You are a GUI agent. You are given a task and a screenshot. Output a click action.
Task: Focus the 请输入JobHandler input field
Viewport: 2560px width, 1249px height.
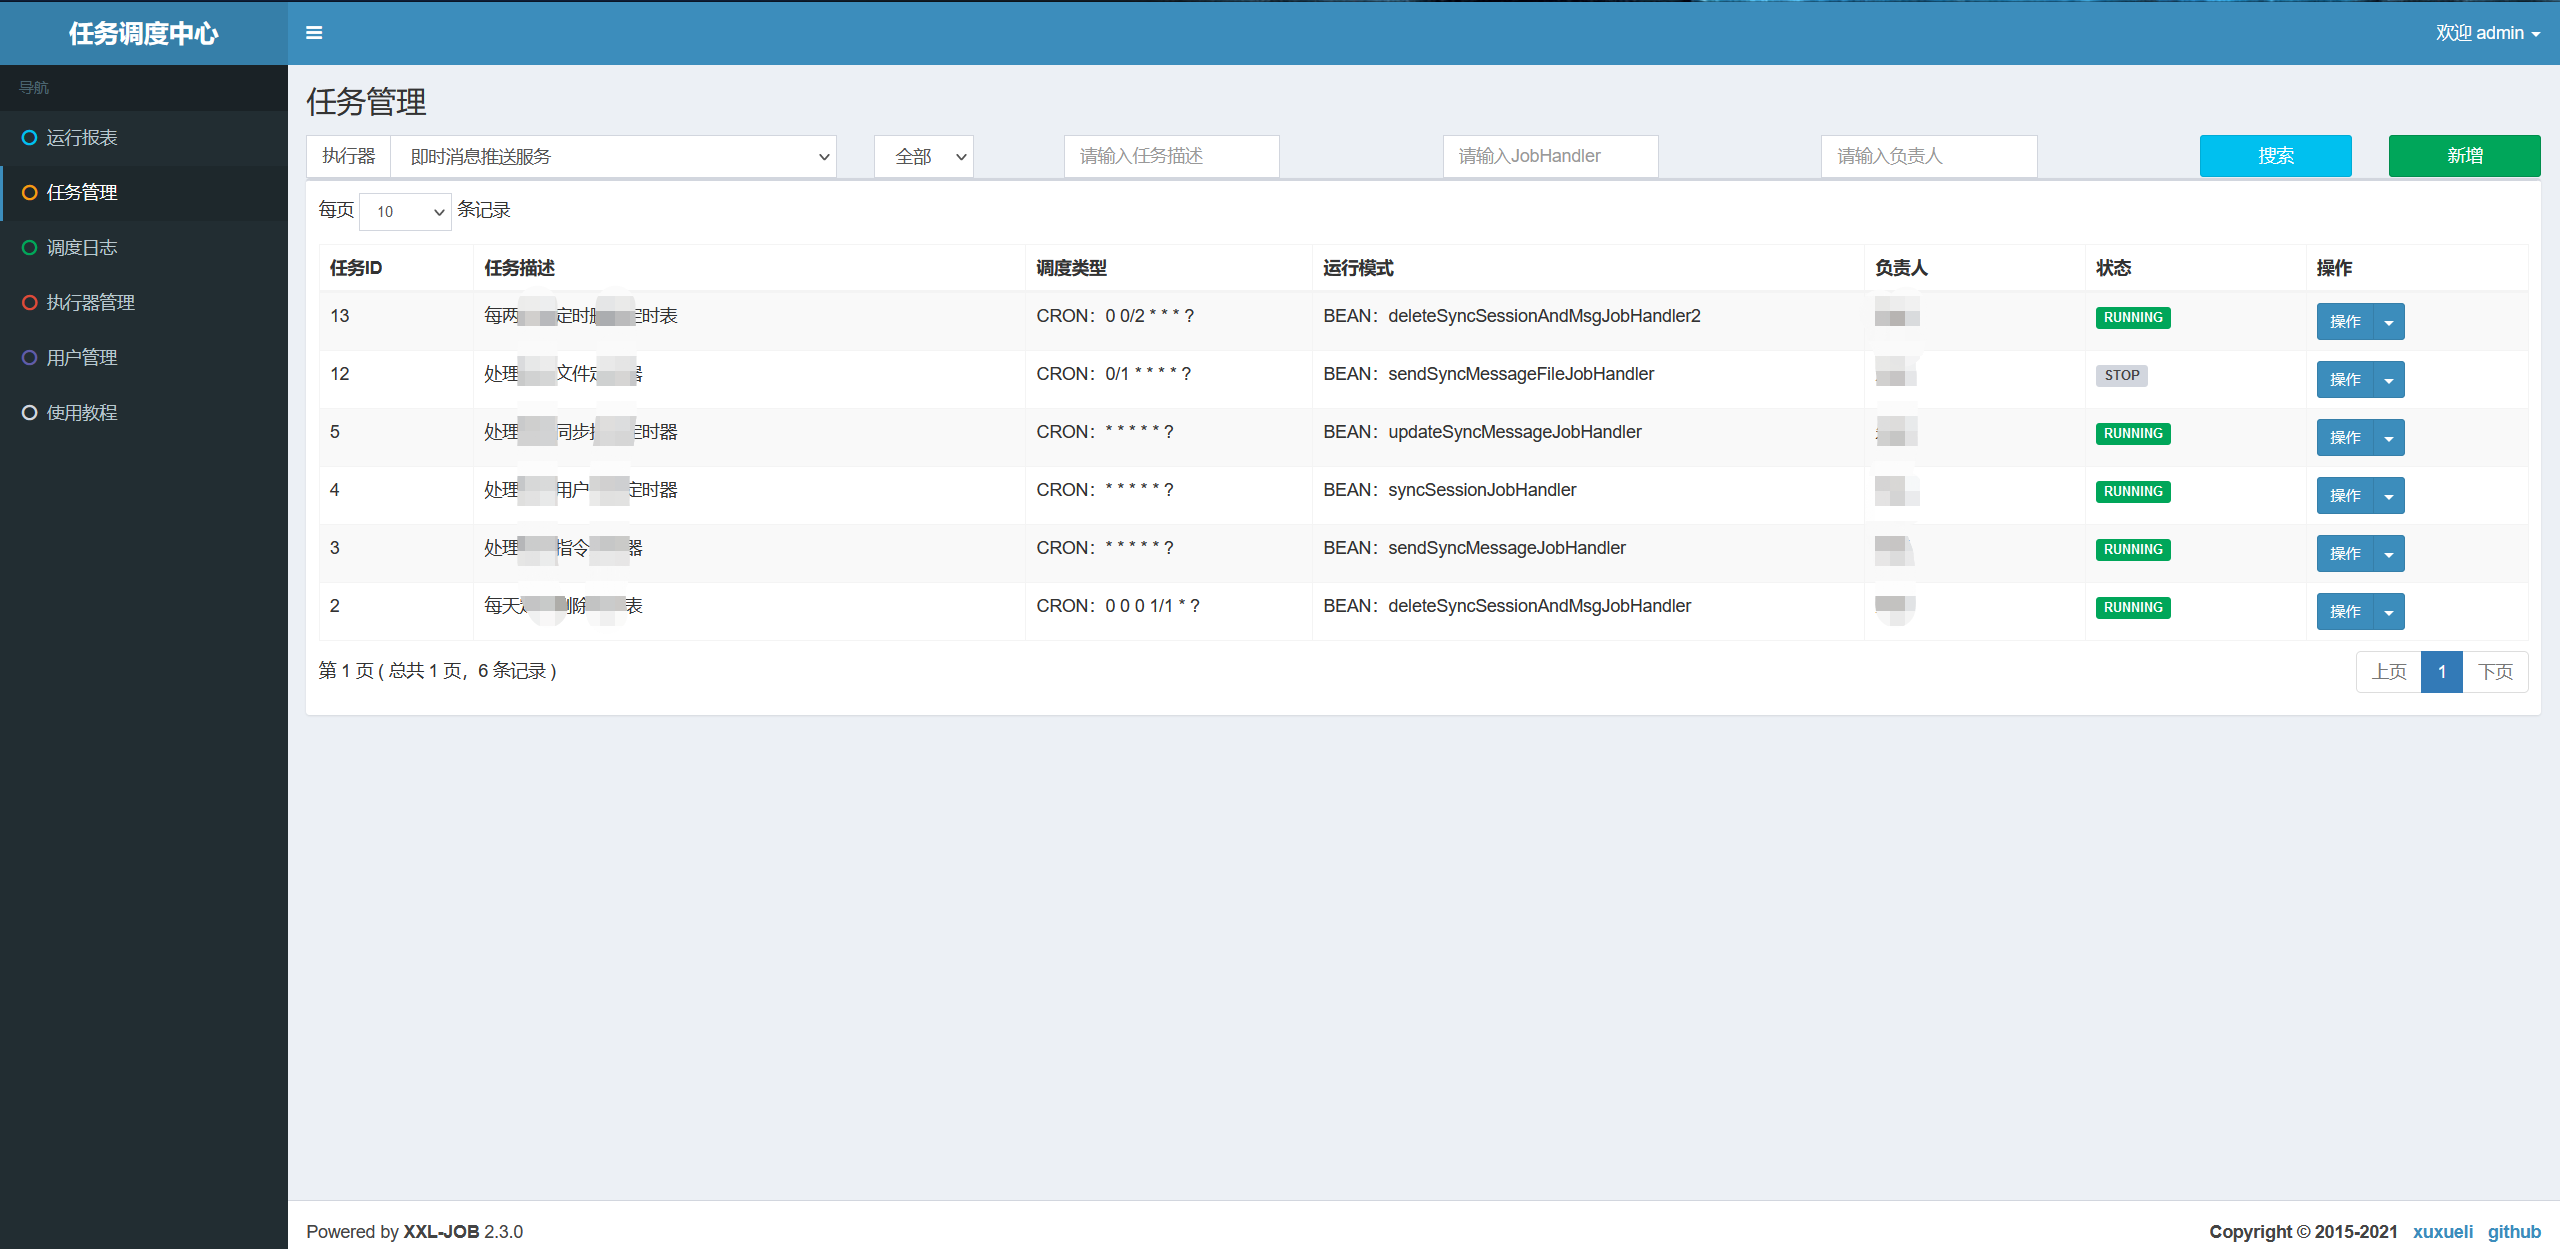(1550, 157)
